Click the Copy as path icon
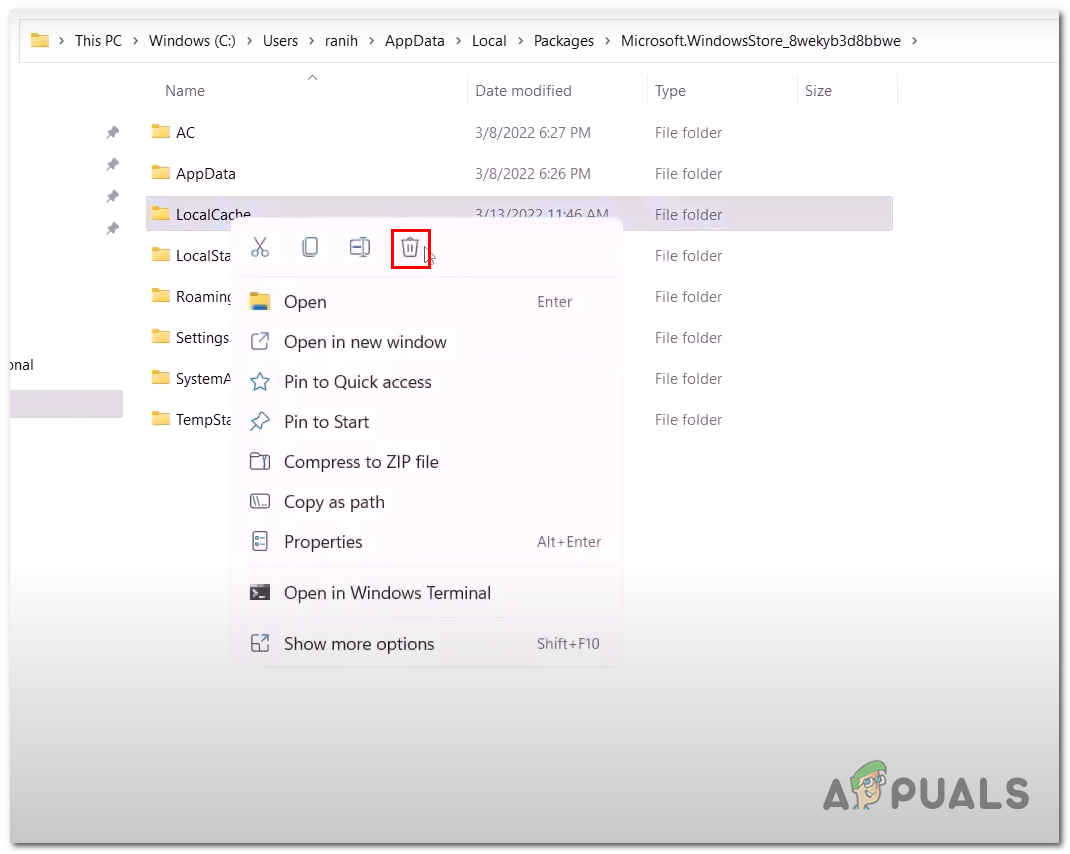1070x854 pixels. tap(260, 501)
